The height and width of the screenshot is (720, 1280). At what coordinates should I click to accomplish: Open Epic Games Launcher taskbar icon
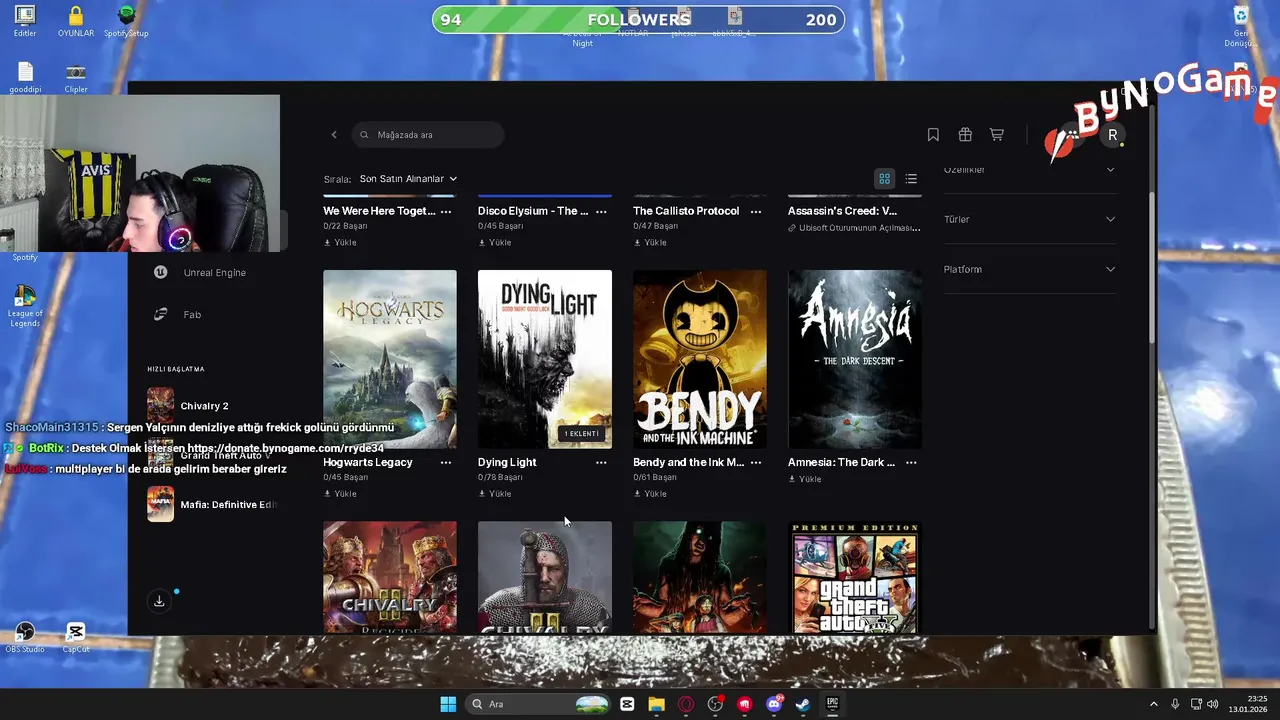pos(832,704)
